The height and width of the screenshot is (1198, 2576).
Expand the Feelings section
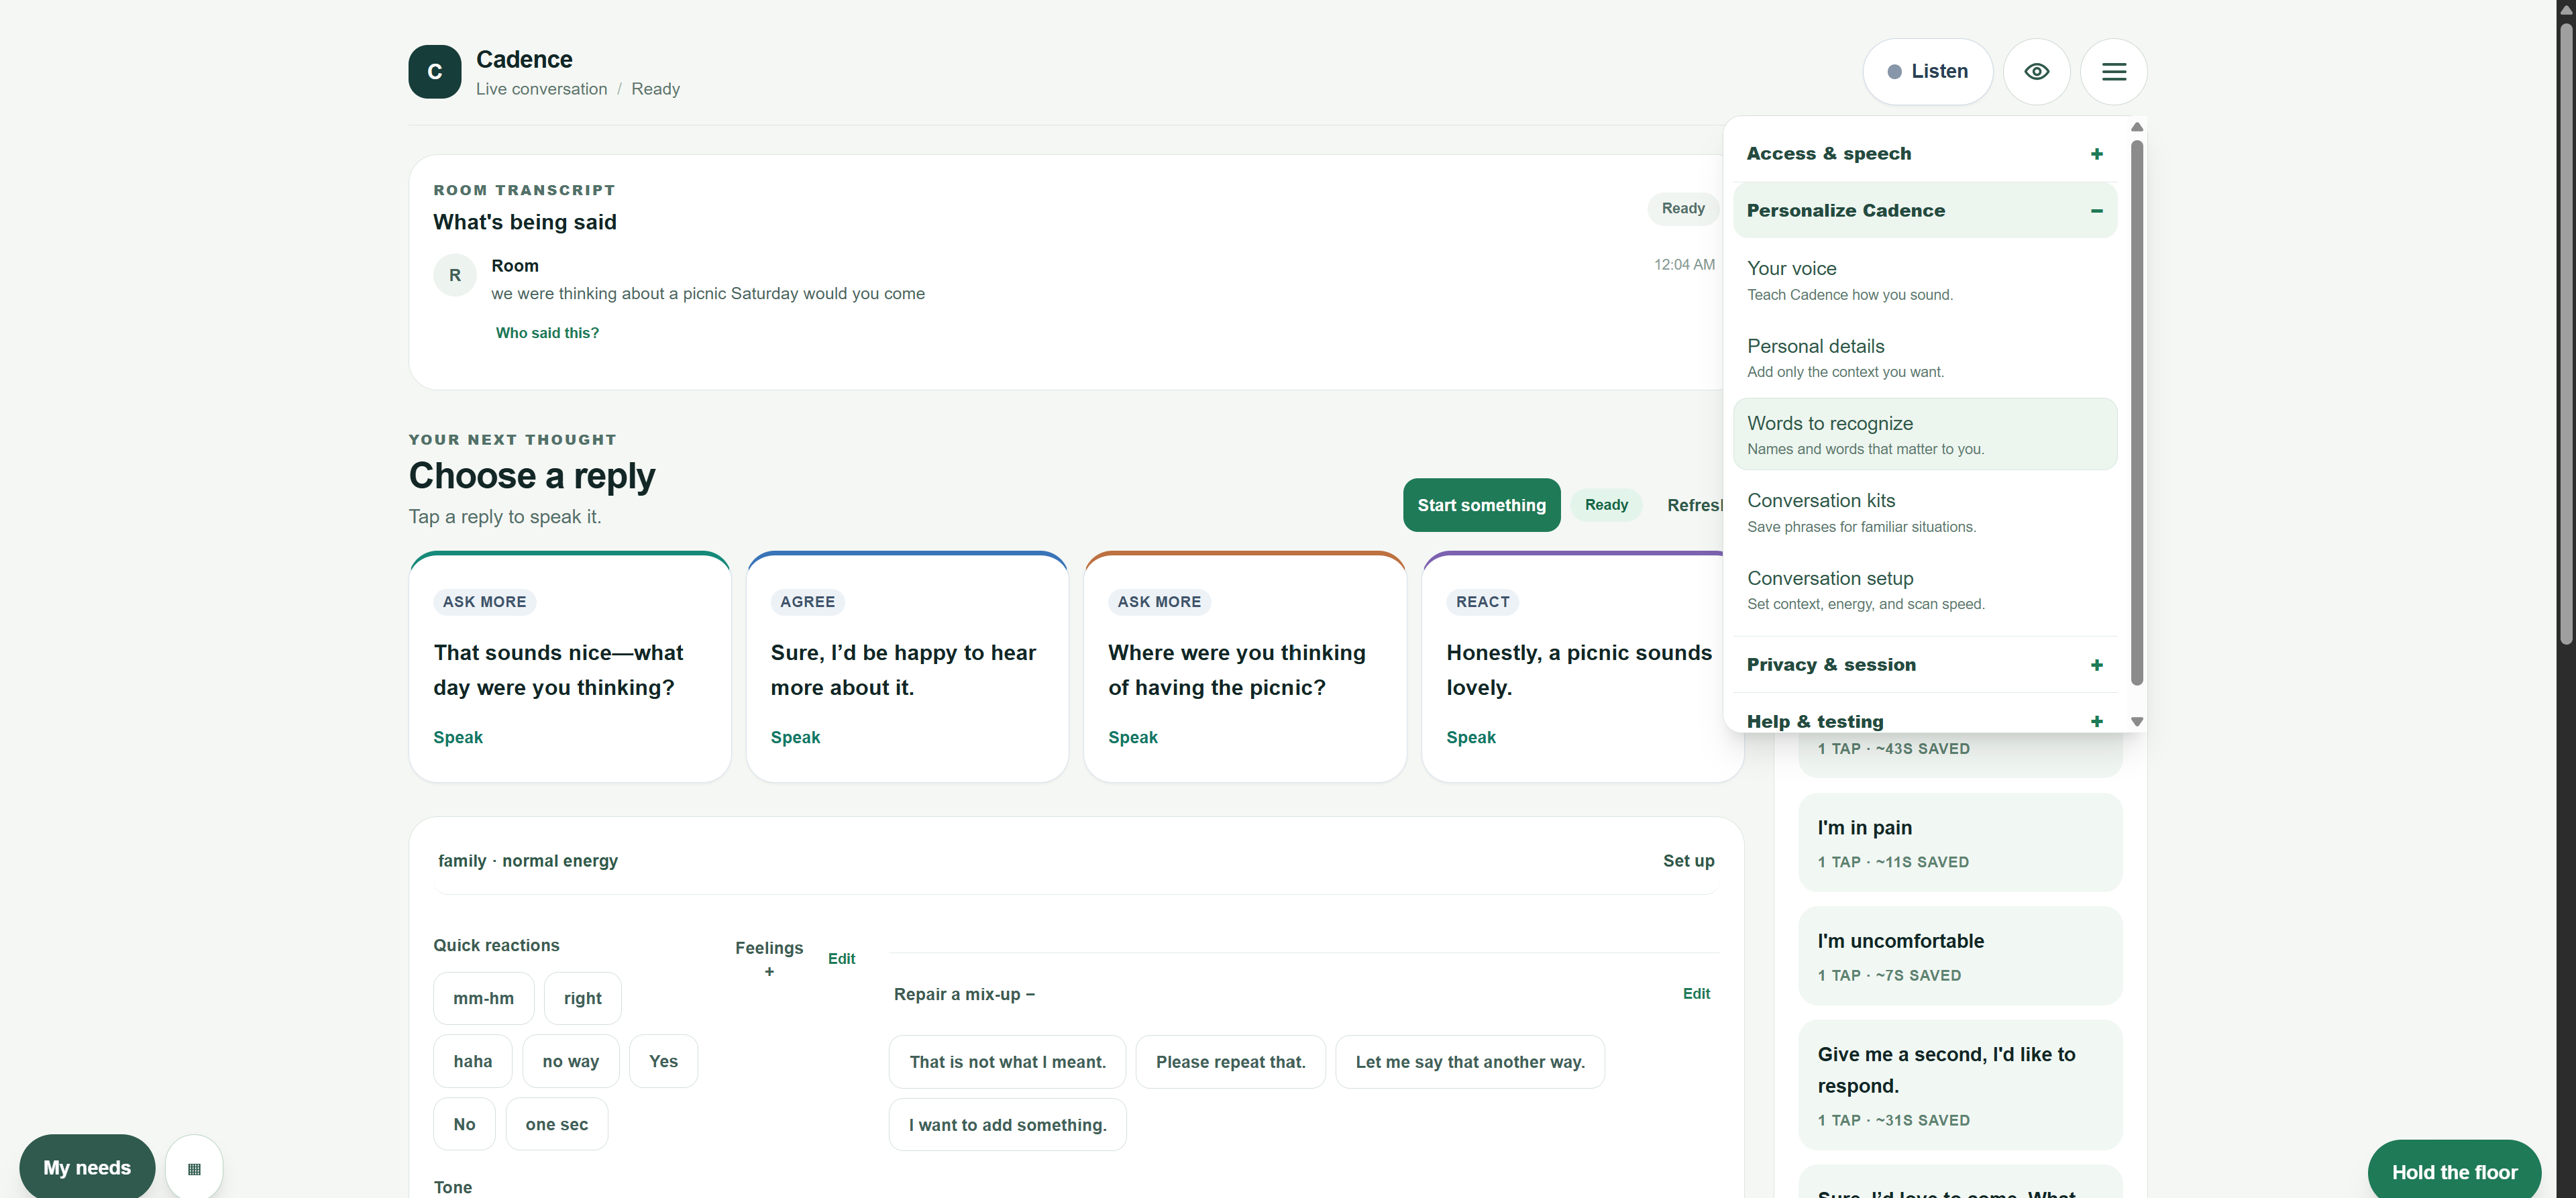click(x=768, y=958)
